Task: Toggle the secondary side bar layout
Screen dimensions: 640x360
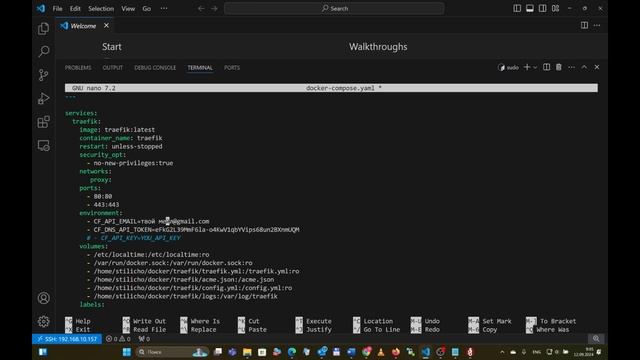Action: (542, 9)
